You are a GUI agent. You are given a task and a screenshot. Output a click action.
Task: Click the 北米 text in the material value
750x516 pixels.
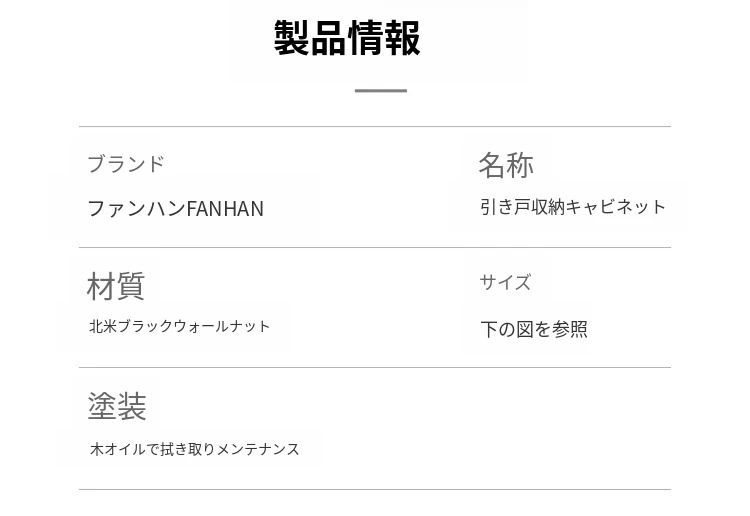[103, 327]
